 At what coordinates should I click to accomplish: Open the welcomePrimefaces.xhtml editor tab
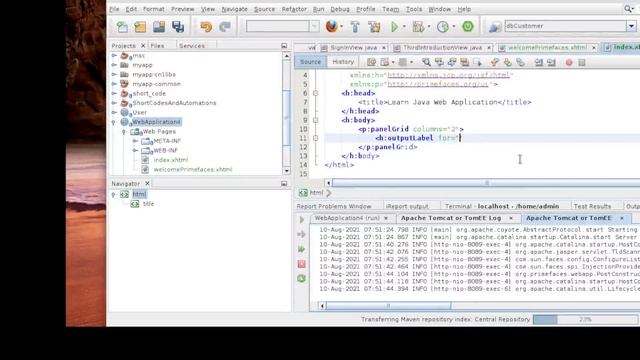pos(547,48)
